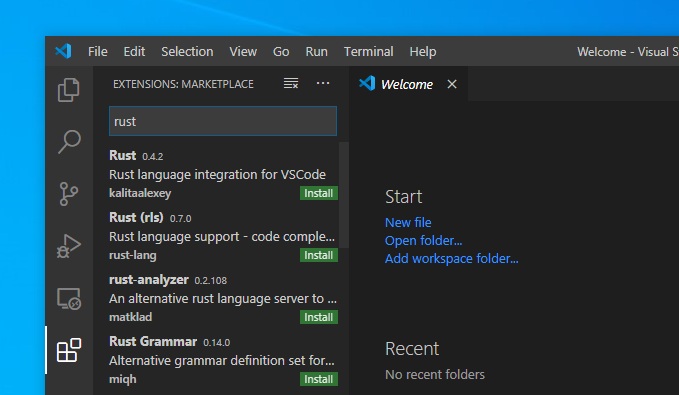Open the Help menu
679x395 pixels.
[423, 52]
